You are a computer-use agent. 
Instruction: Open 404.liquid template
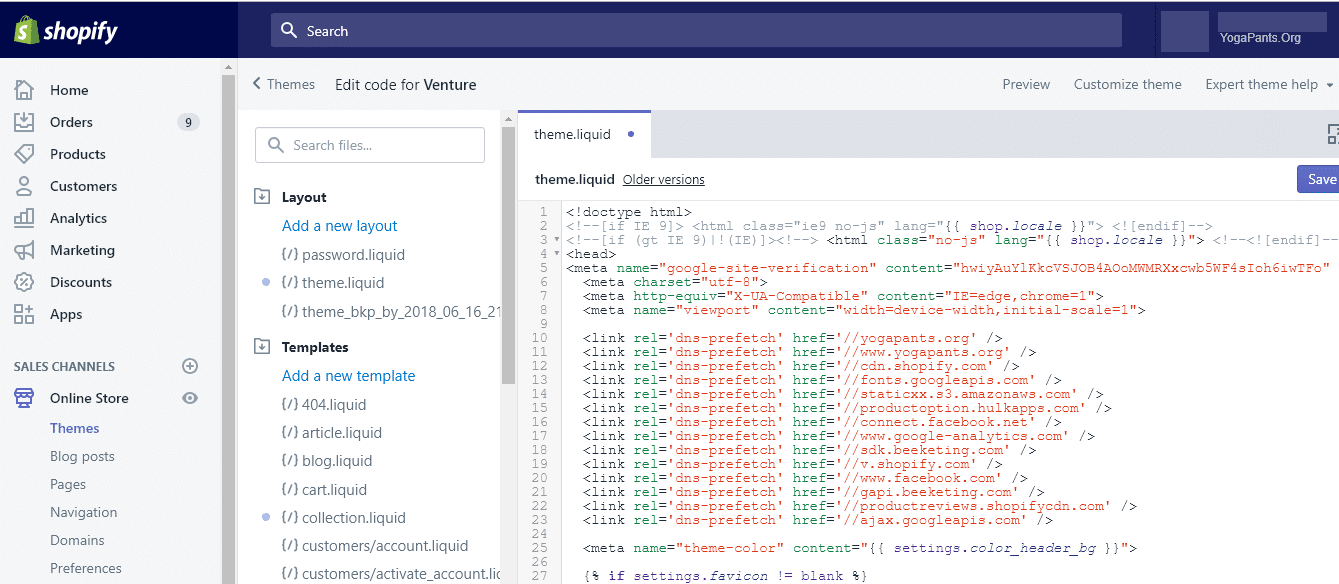tap(324, 405)
